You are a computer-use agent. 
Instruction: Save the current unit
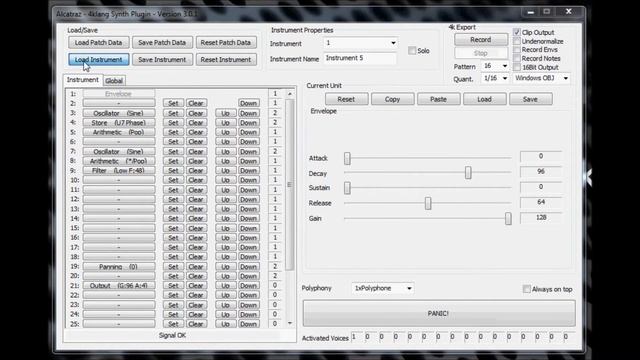tap(531, 99)
